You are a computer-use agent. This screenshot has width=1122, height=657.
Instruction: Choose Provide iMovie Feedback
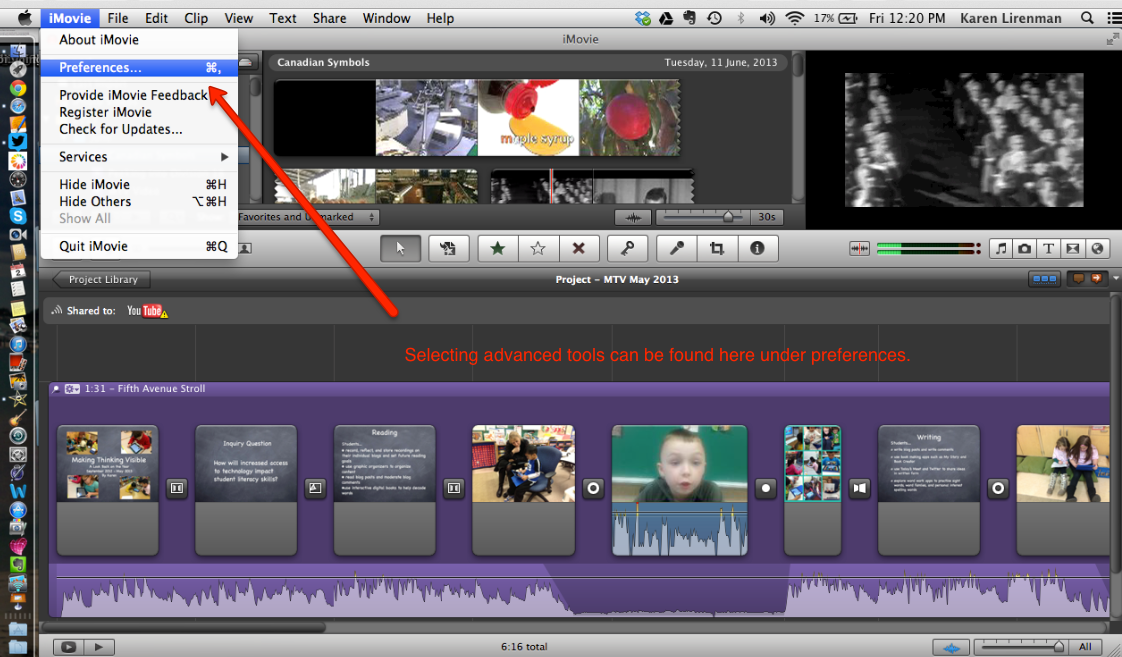pyautogui.click(x=139, y=95)
